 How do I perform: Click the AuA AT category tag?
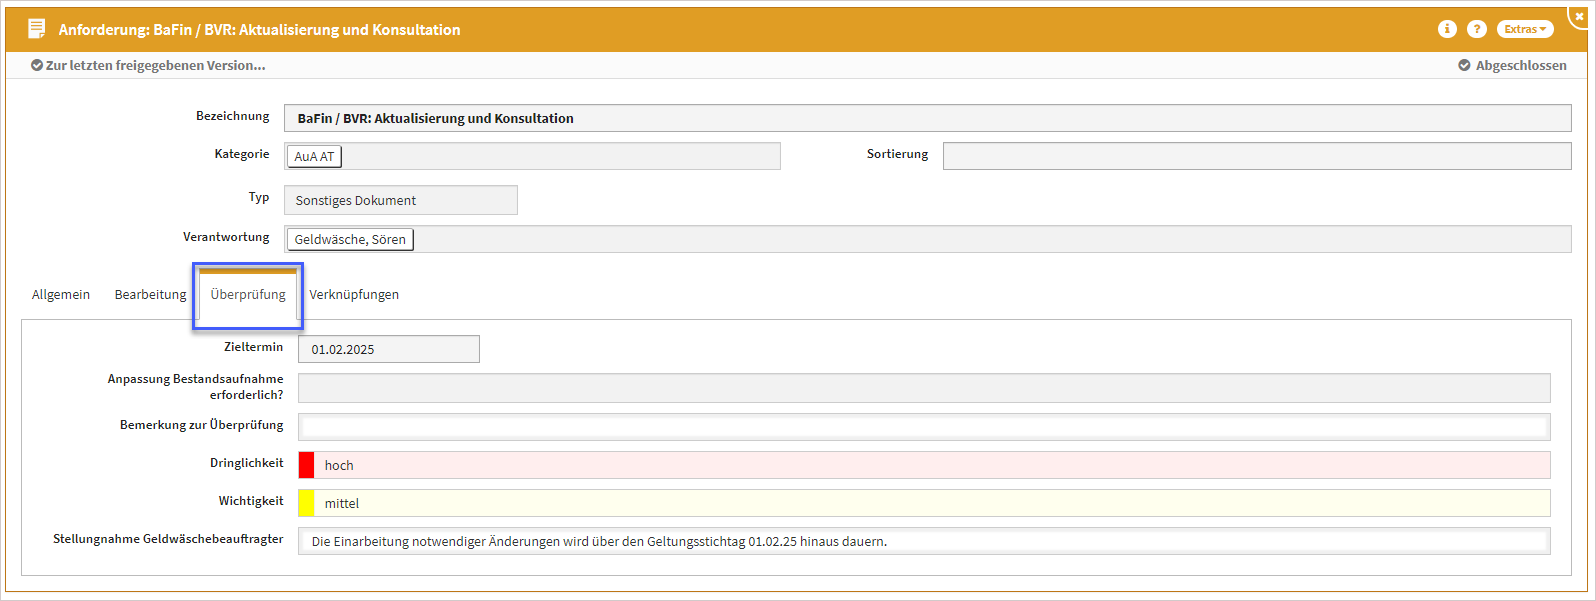314,157
